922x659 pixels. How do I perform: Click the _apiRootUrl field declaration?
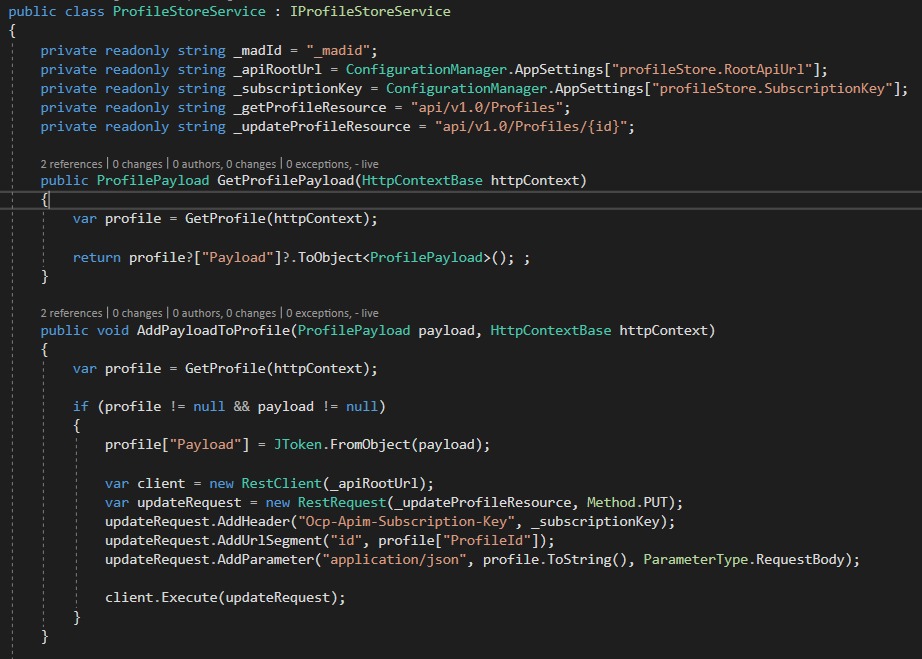click(278, 69)
